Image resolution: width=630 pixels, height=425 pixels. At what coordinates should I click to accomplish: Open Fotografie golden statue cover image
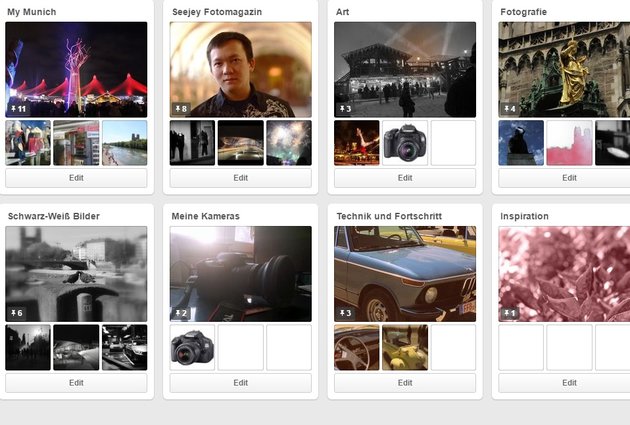[x=564, y=69]
